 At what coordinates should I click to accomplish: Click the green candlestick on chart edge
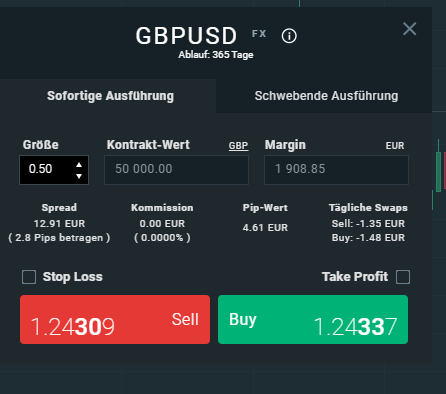point(438,172)
